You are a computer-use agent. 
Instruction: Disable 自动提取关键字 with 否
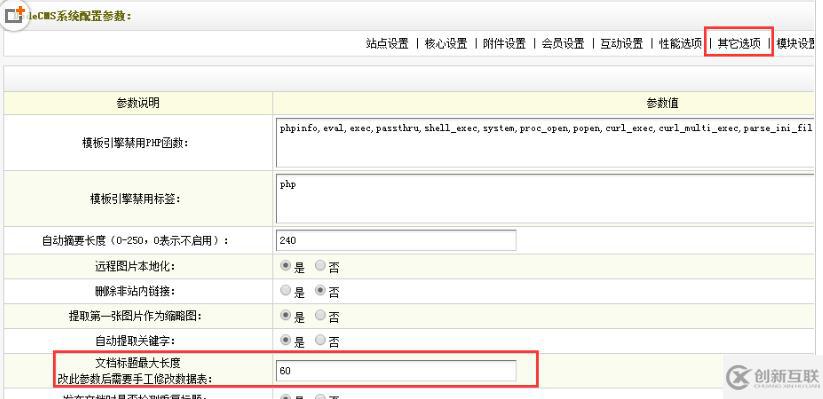[x=320, y=341]
